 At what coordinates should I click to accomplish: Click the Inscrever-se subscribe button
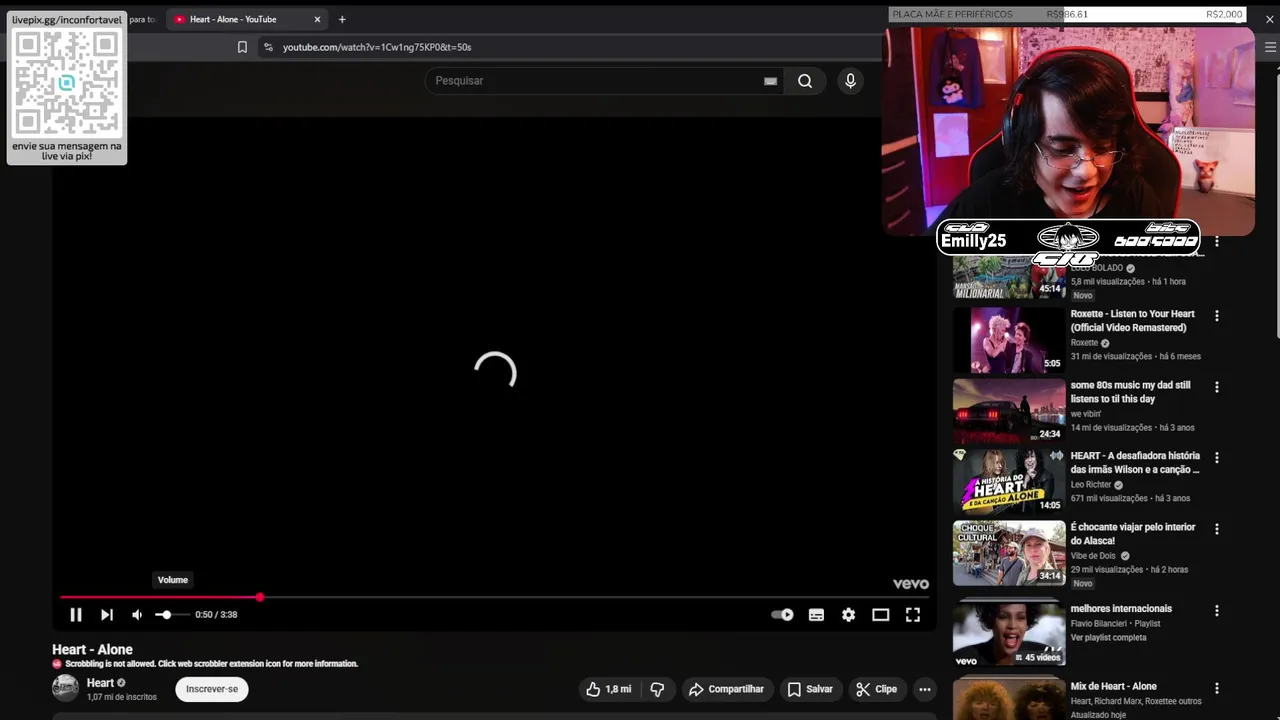pyautogui.click(x=212, y=689)
